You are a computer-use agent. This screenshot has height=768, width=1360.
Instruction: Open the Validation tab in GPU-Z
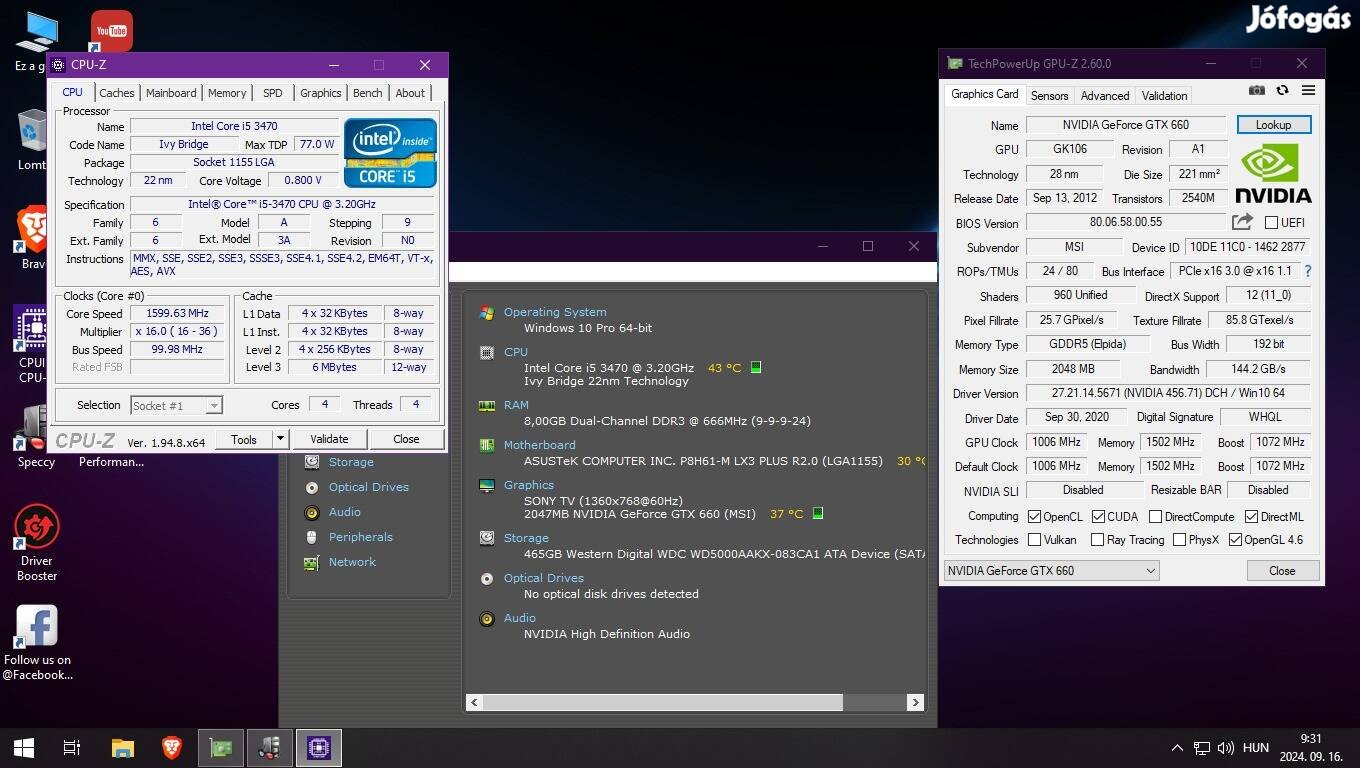(1165, 96)
